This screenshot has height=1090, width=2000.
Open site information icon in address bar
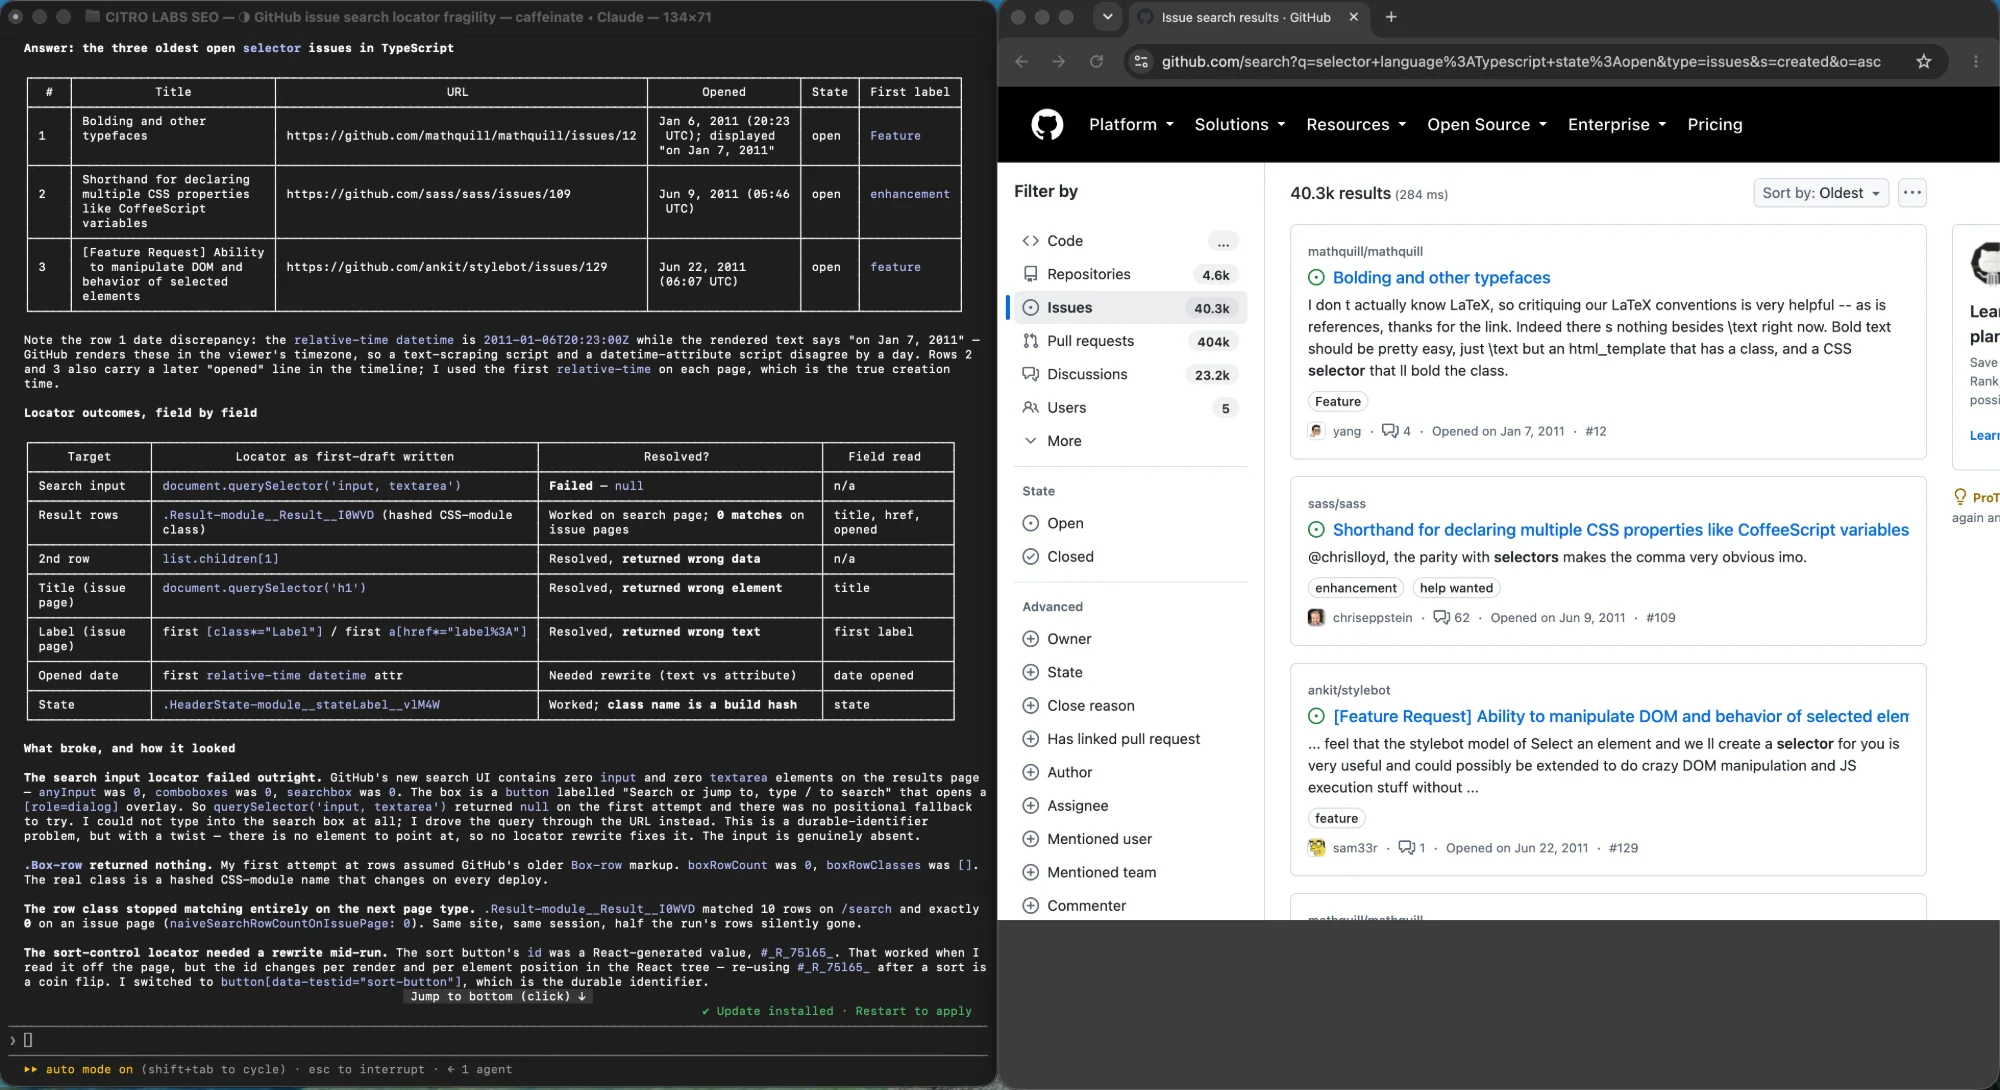coord(1141,62)
